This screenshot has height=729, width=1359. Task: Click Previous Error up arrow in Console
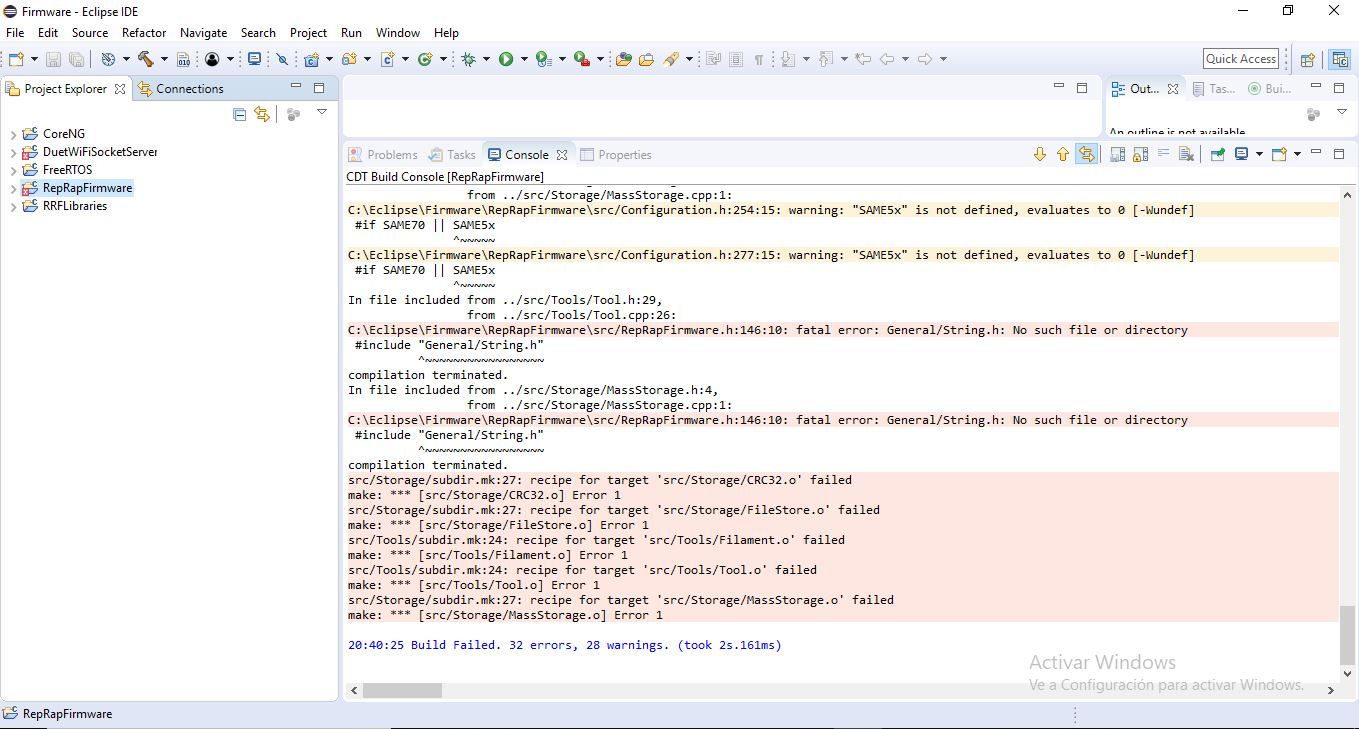[1062, 154]
